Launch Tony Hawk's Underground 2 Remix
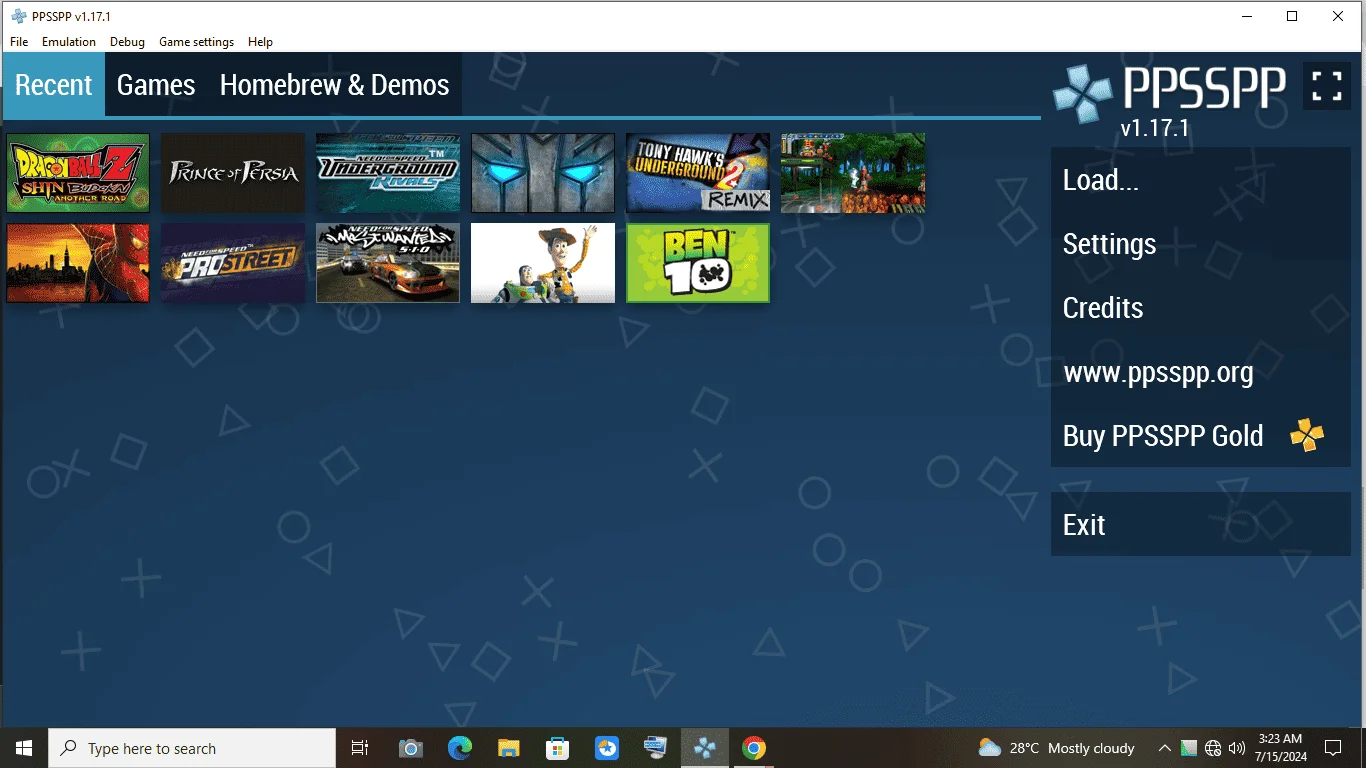1366x768 pixels. pos(698,173)
